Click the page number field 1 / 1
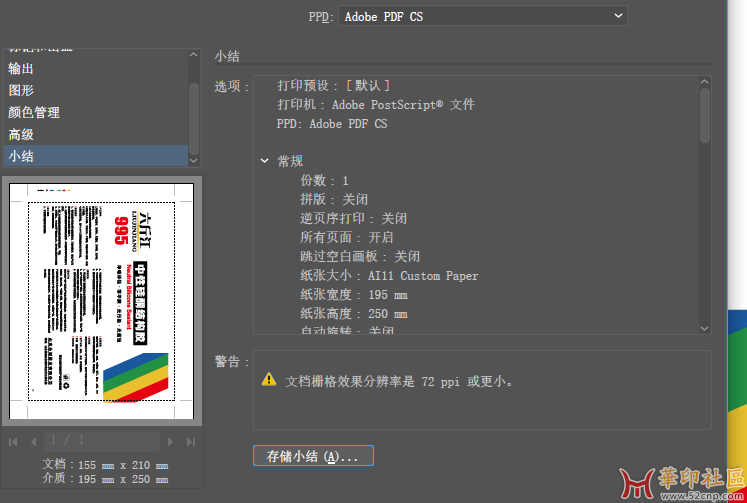This screenshot has width=747, height=503. pos(101,442)
